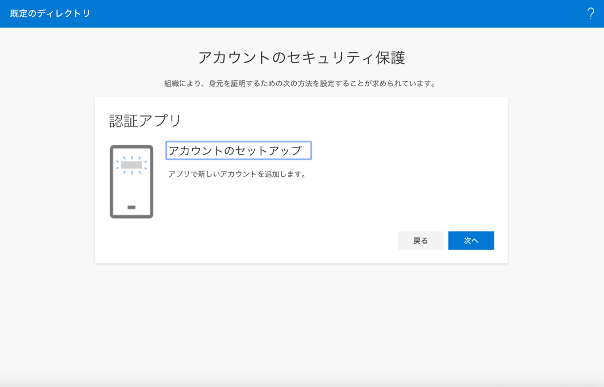Click the phone illustration icon
604x387 pixels.
(x=132, y=182)
